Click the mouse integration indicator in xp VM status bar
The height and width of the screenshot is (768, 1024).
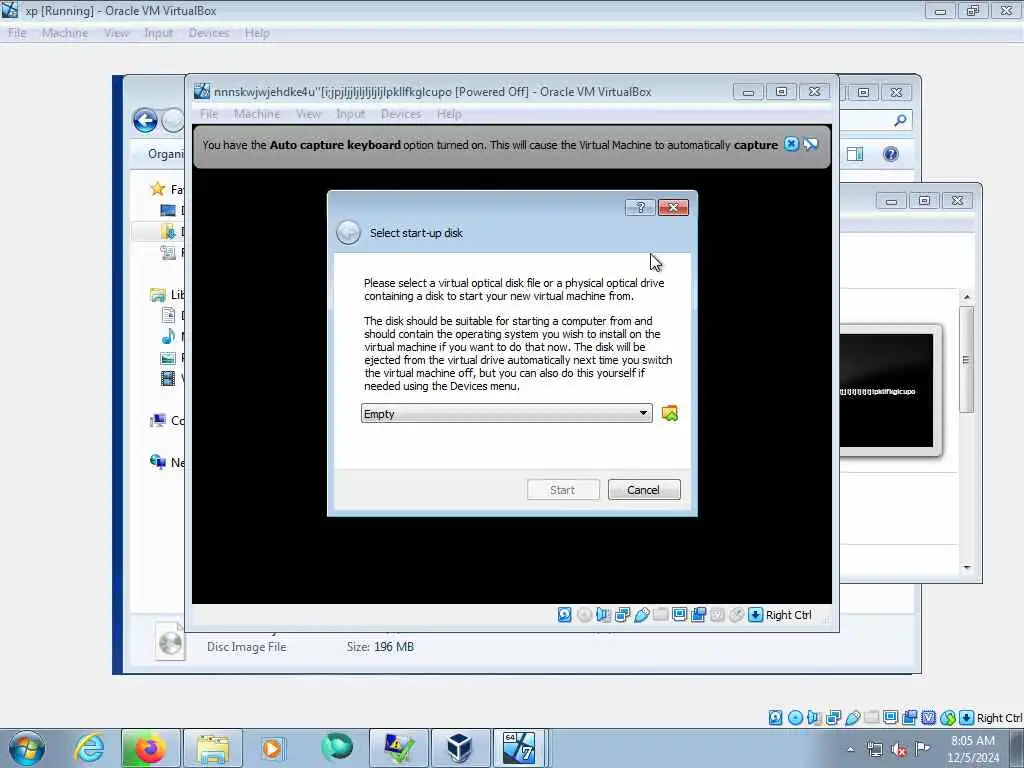tap(948, 718)
